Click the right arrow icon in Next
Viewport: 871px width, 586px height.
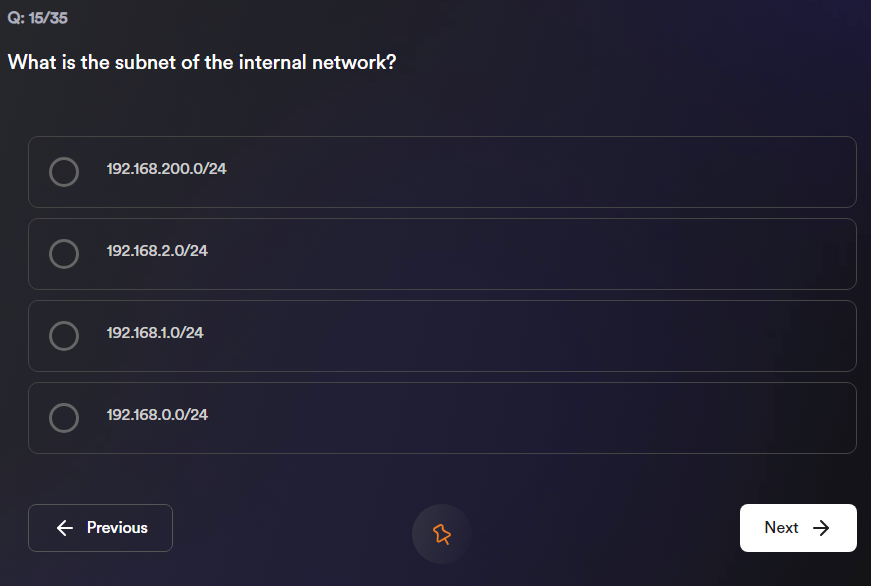coord(822,528)
